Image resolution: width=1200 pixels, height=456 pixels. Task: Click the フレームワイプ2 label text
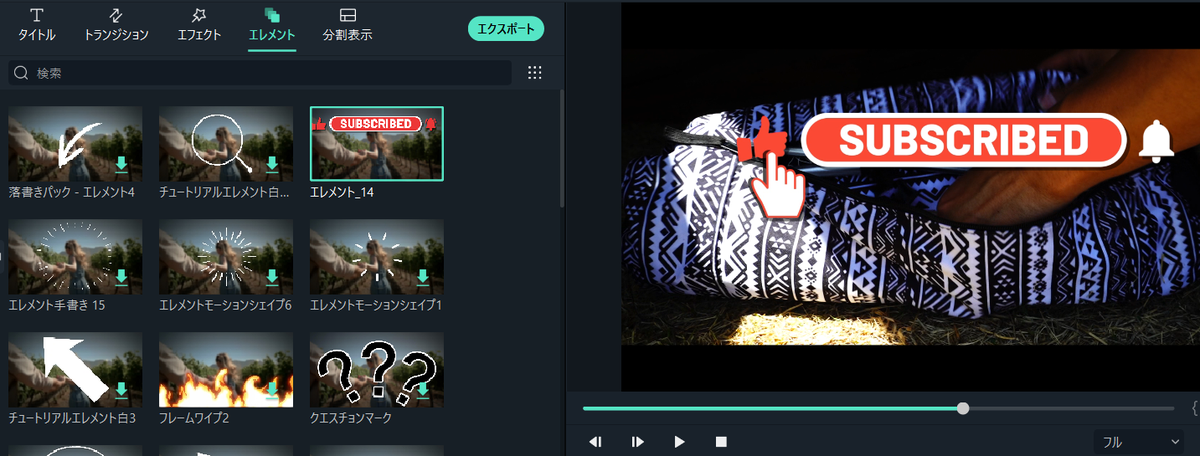tap(194, 417)
